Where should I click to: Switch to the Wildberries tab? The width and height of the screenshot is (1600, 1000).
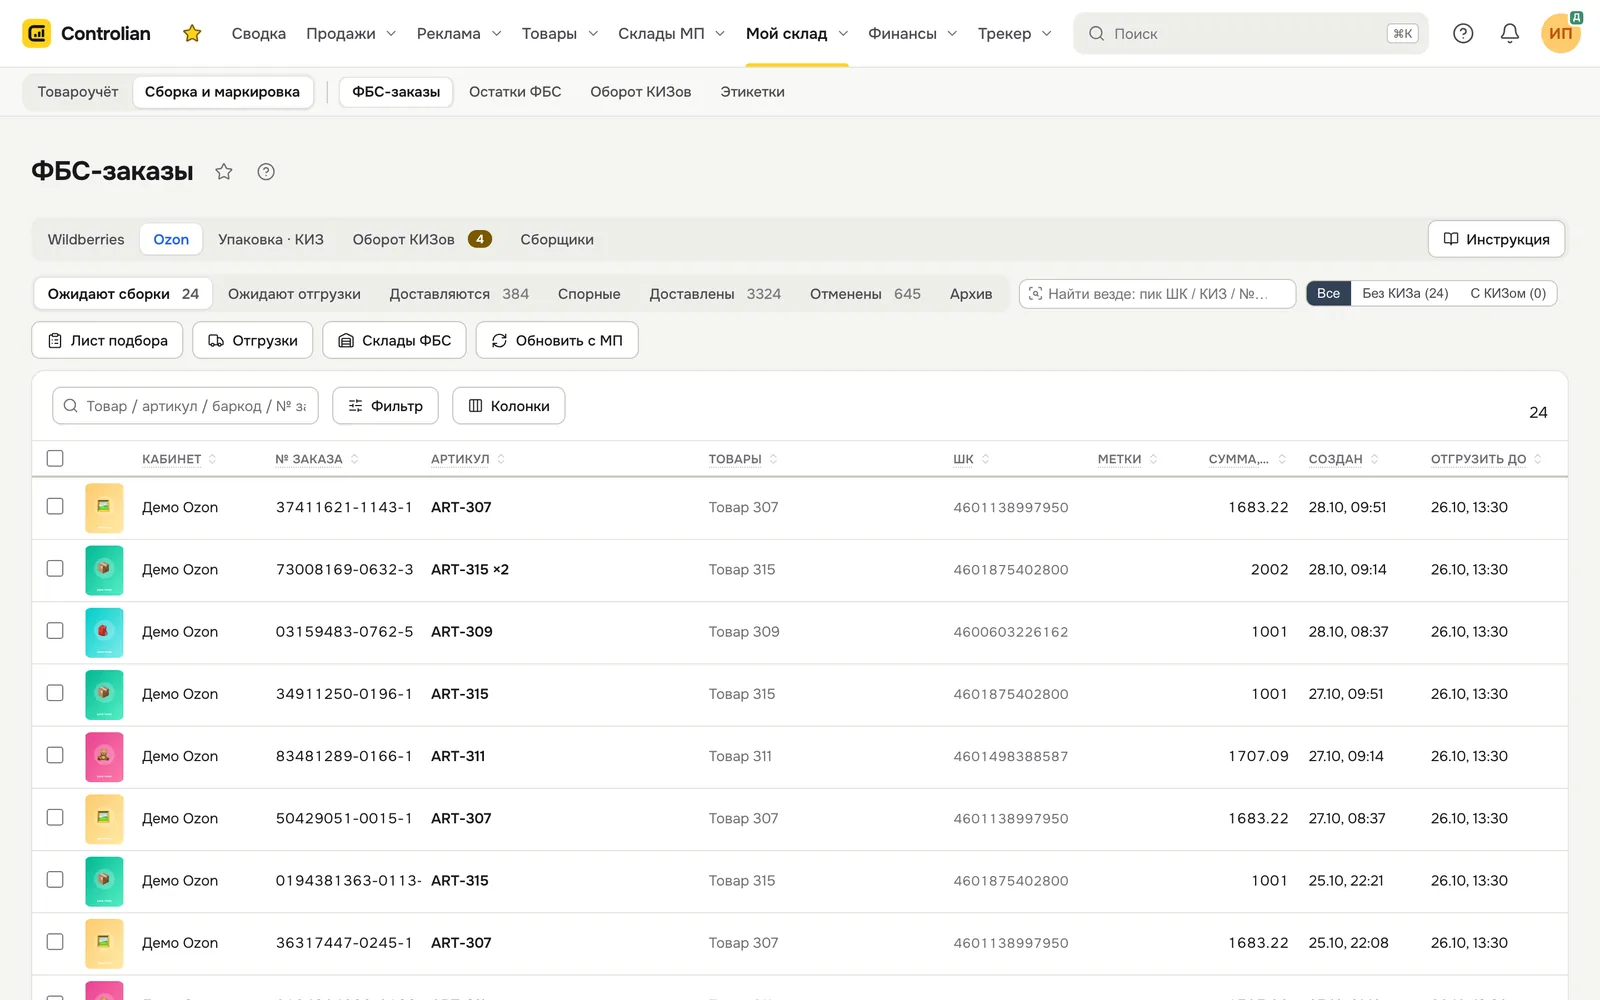(x=86, y=240)
